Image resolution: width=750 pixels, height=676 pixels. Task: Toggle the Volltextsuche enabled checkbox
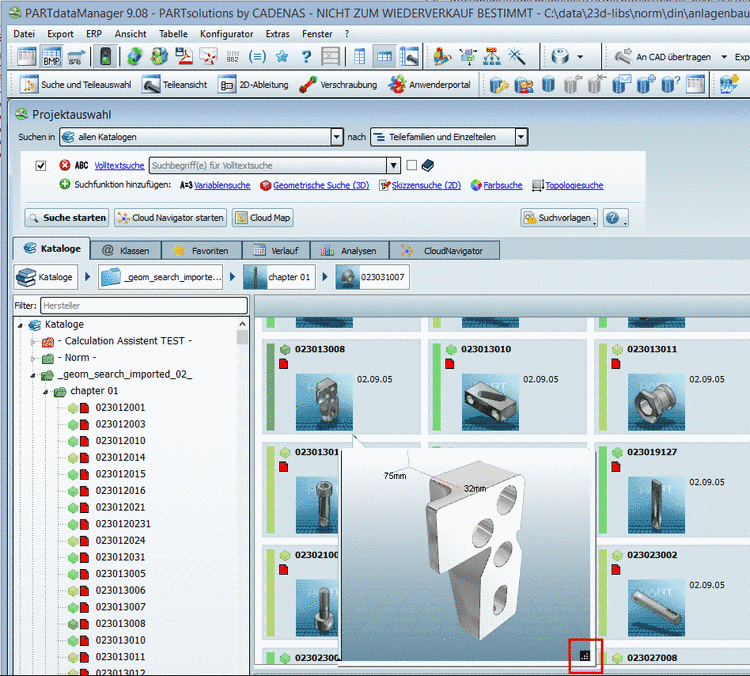(x=41, y=166)
